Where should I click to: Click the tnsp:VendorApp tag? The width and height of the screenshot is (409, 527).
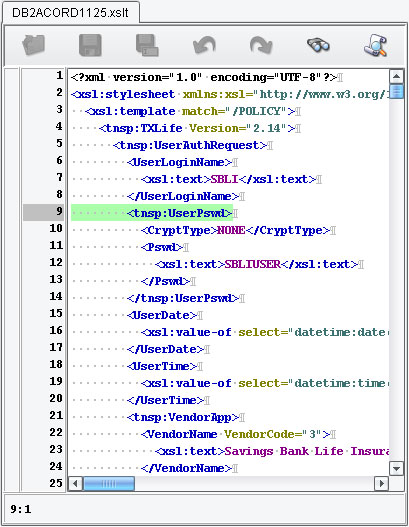183,418
